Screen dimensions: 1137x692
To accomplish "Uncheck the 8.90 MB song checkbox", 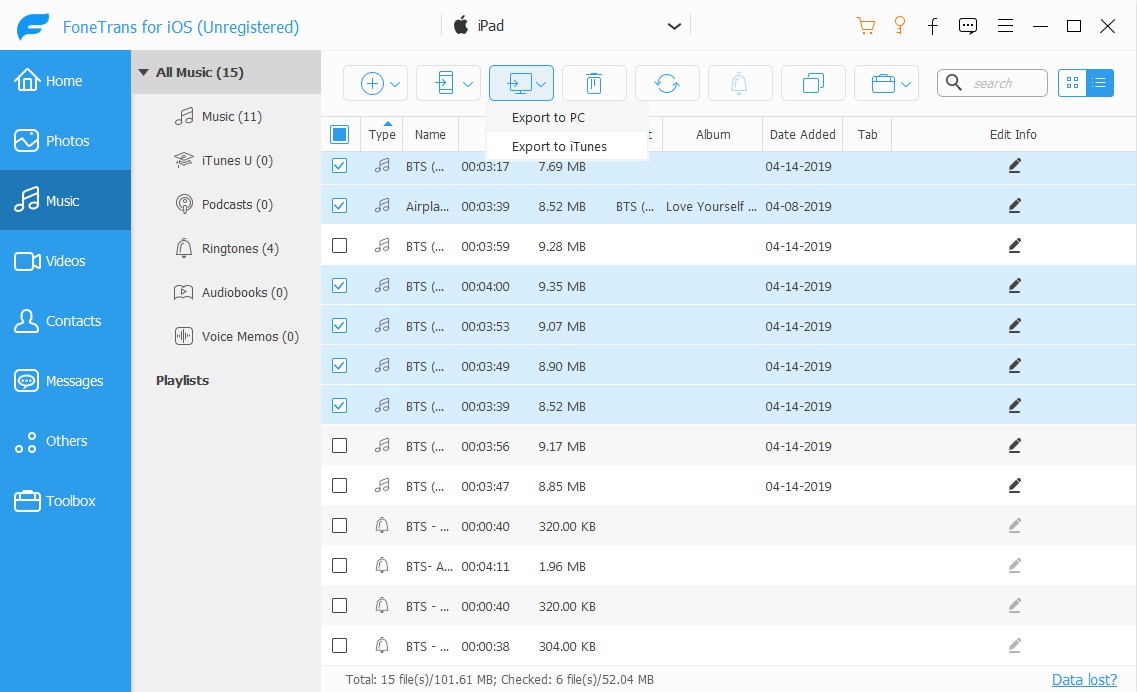I will (339, 366).
